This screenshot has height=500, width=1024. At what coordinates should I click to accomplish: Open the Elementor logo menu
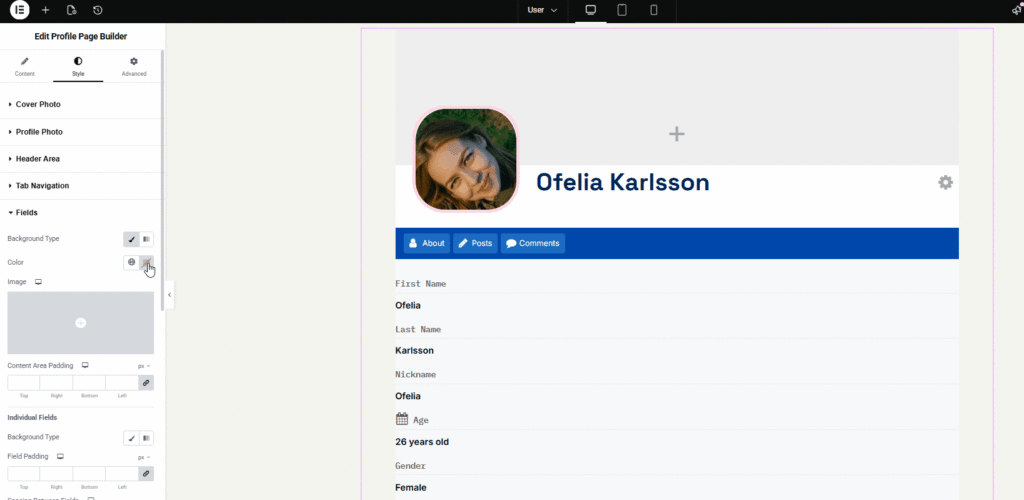(x=20, y=10)
